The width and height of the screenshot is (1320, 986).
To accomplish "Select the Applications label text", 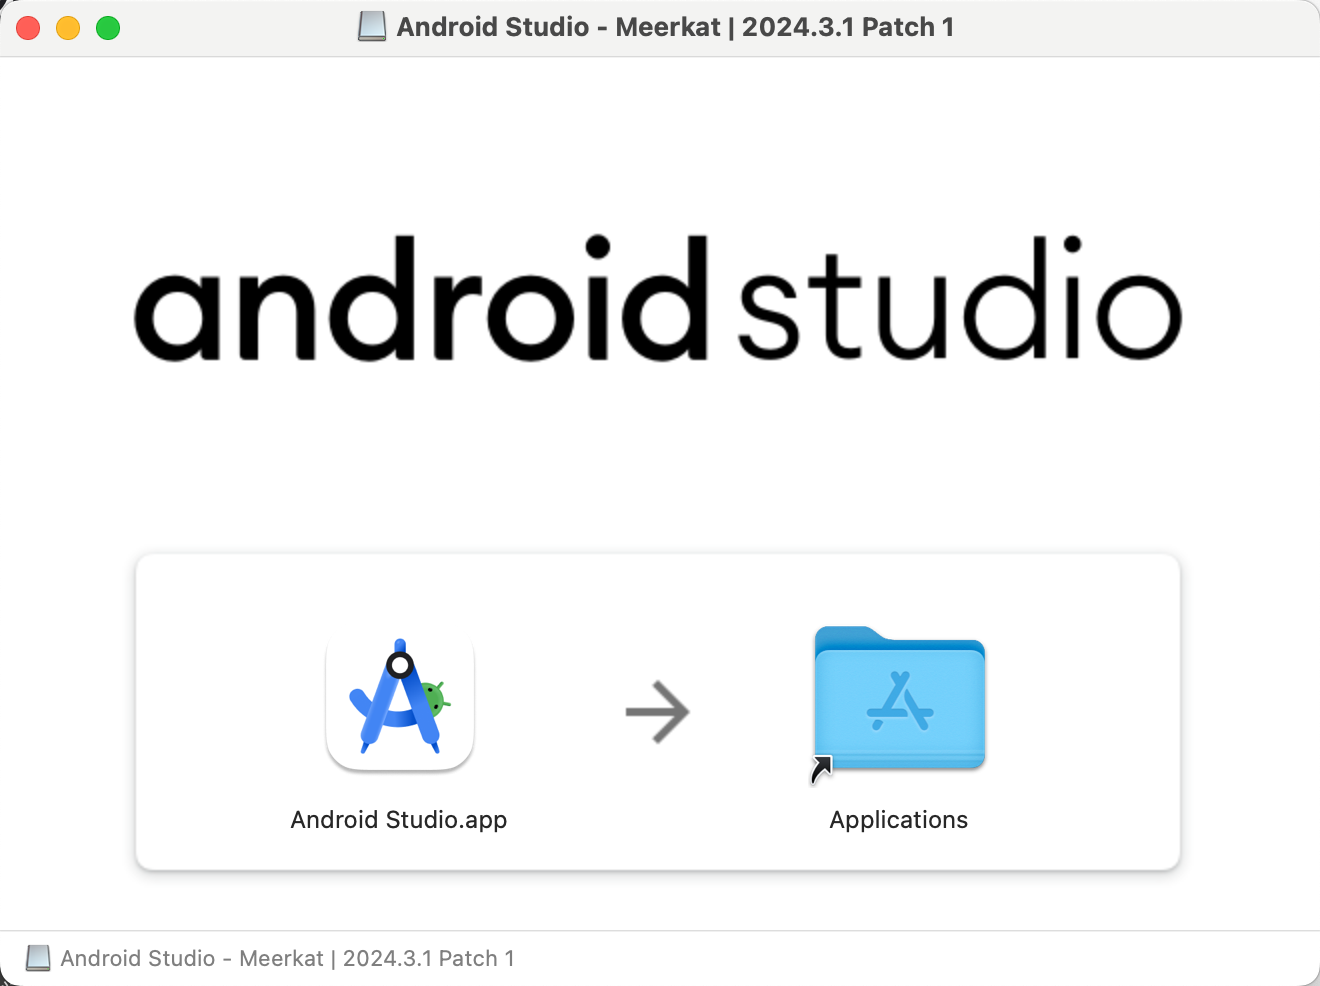I will click(898, 819).
